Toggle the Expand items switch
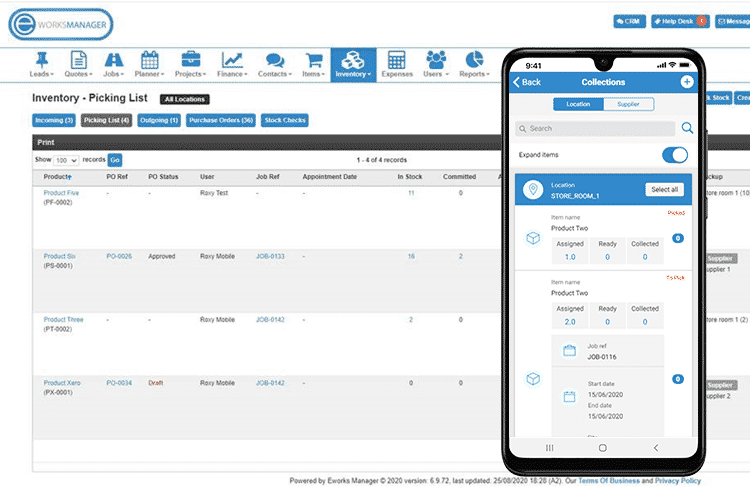Screen dimensions: 750x500 (x=675, y=155)
